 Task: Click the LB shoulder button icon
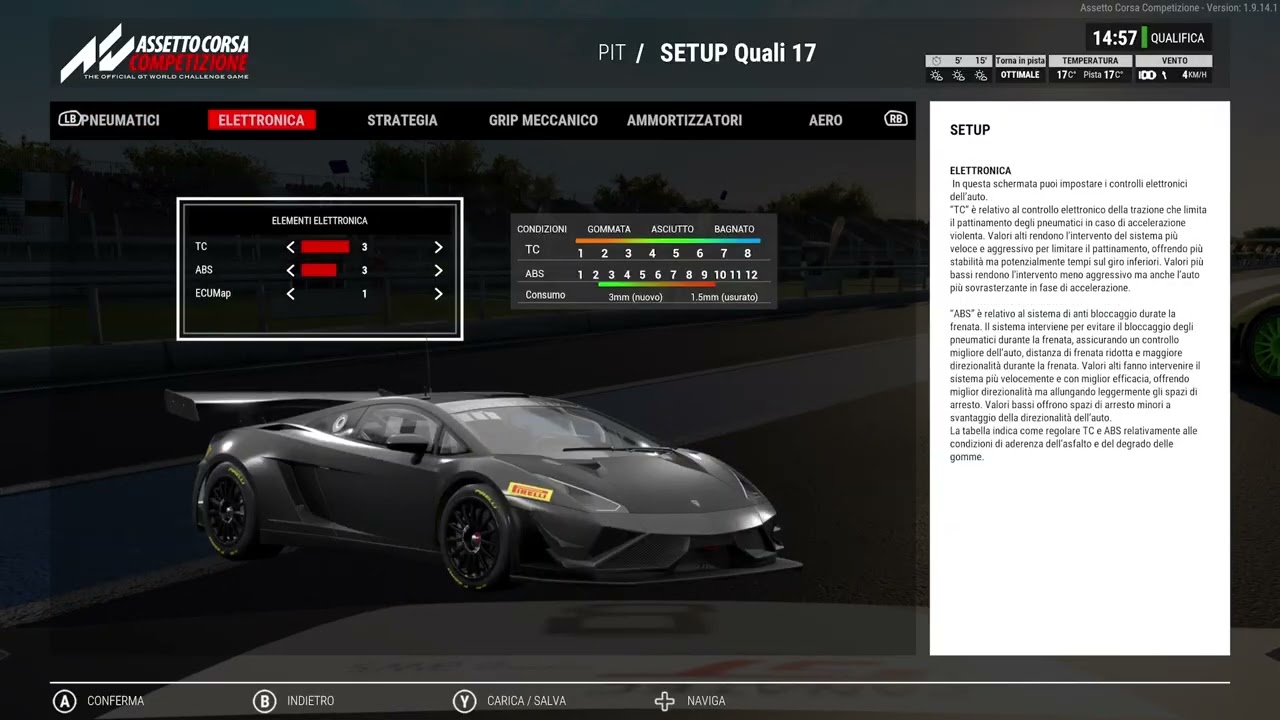[69, 119]
